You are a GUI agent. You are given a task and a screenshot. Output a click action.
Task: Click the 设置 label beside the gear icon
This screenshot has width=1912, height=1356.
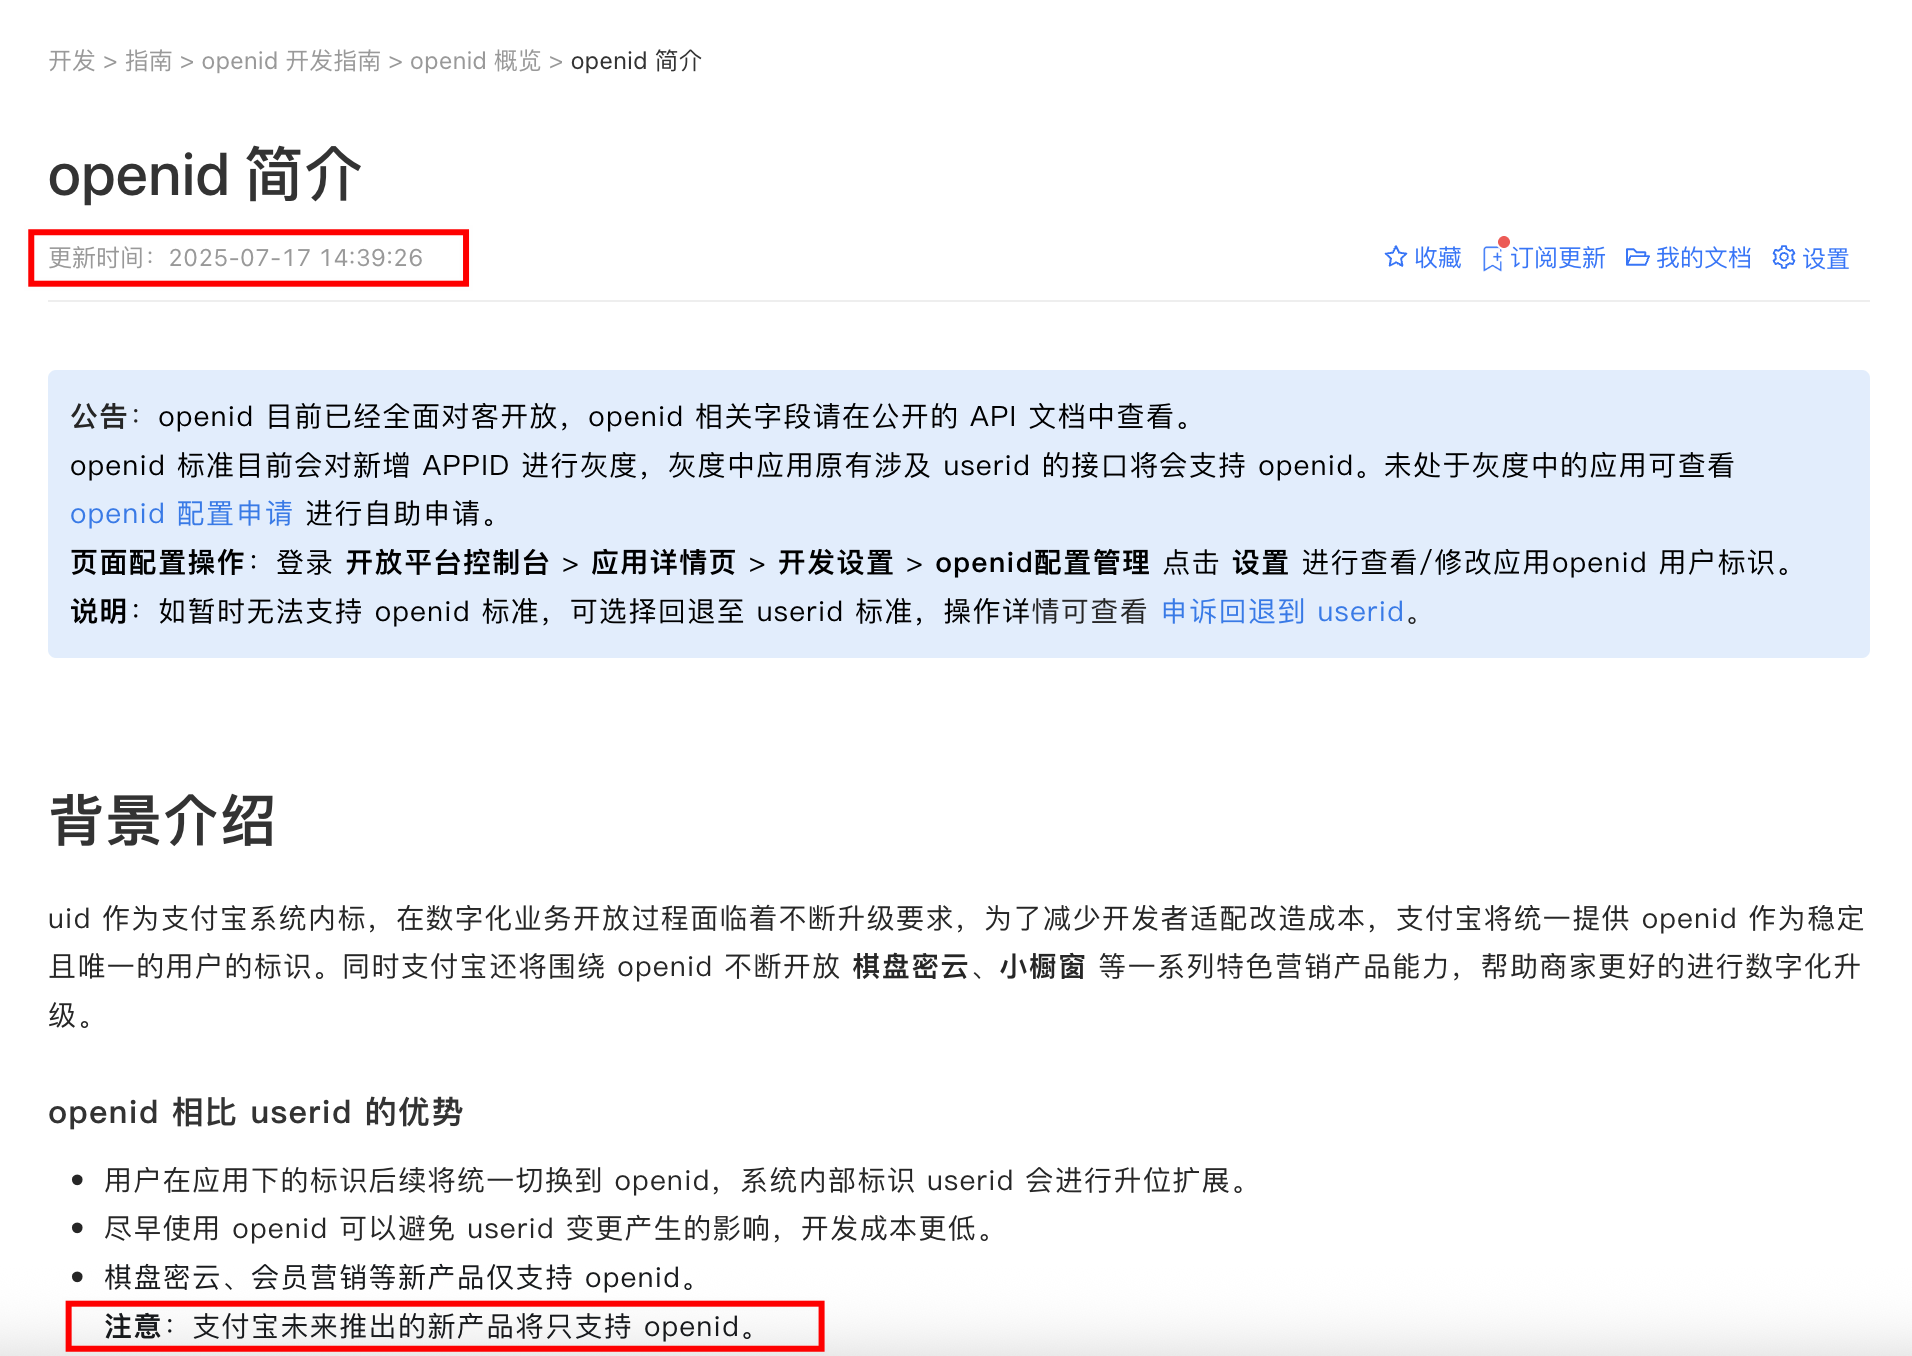pyautogui.click(x=1825, y=258)
